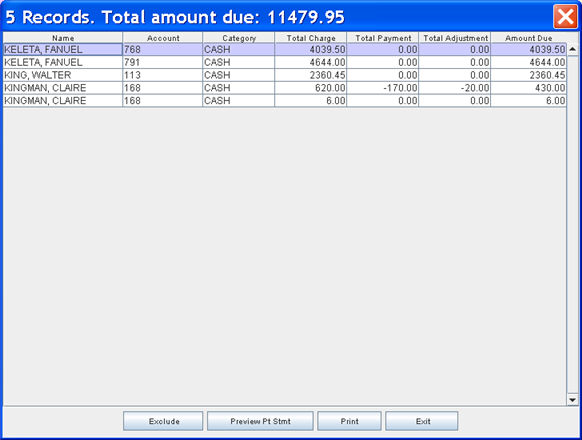Select the KING, WALTER row
The height and width of the screenshot is (440, 582).
pos(285,75)
